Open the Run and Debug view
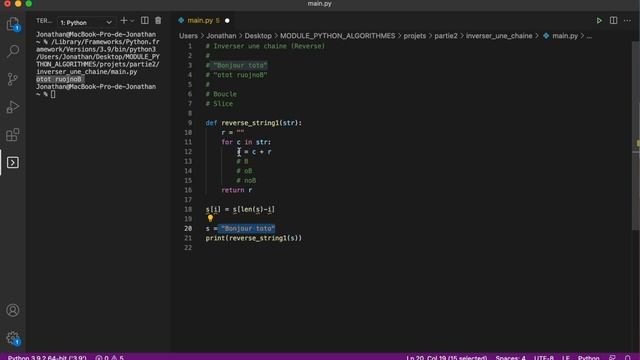Image resolution: width=640 pixels, height=360 pixels. [13, 107]
